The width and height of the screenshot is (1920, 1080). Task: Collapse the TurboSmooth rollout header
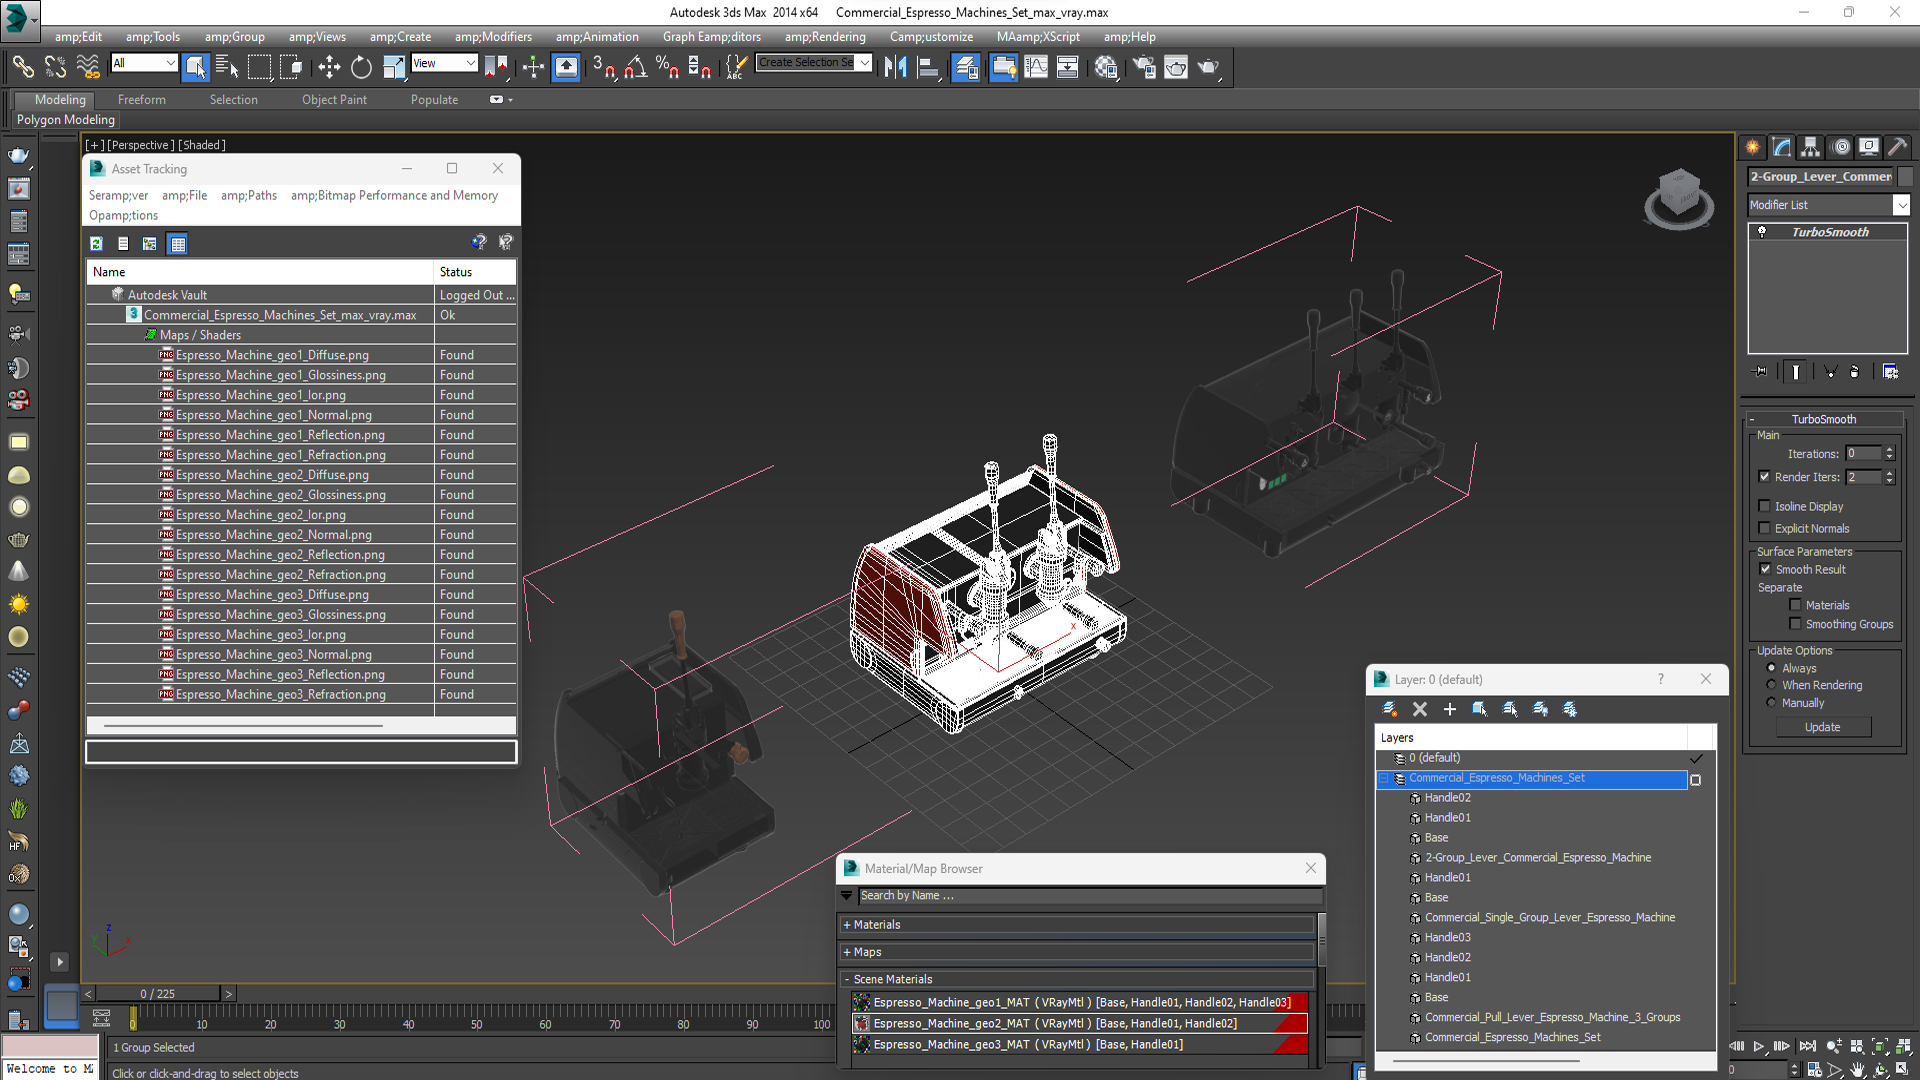click(x=1824, y=419)
